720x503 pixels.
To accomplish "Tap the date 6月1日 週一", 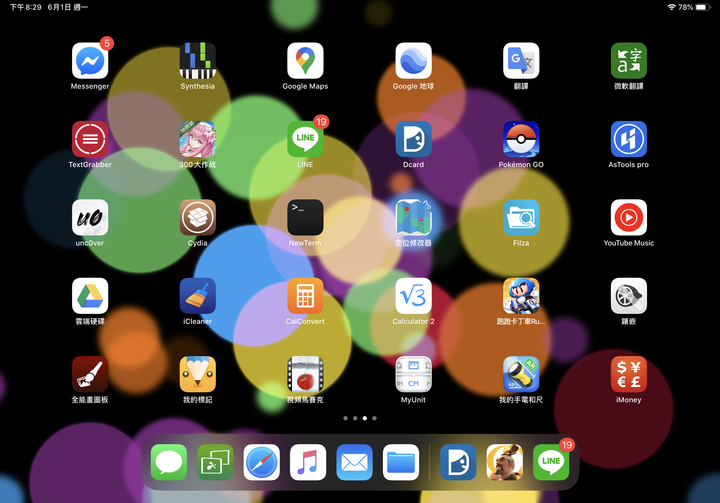I will pyautogui.click(x=68, y=7).
